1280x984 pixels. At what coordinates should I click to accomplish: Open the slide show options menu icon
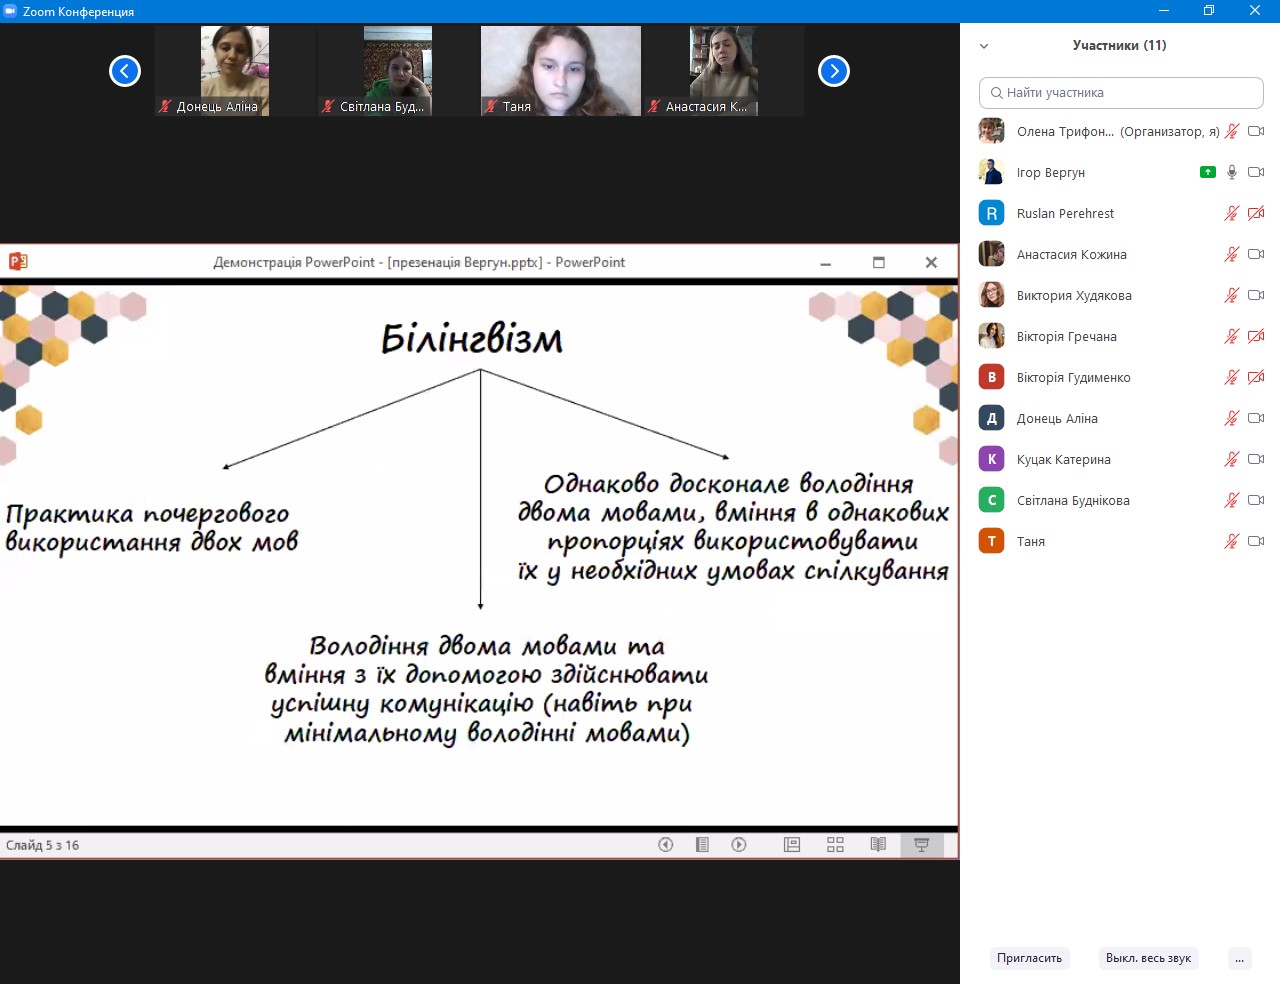(702, 845)
